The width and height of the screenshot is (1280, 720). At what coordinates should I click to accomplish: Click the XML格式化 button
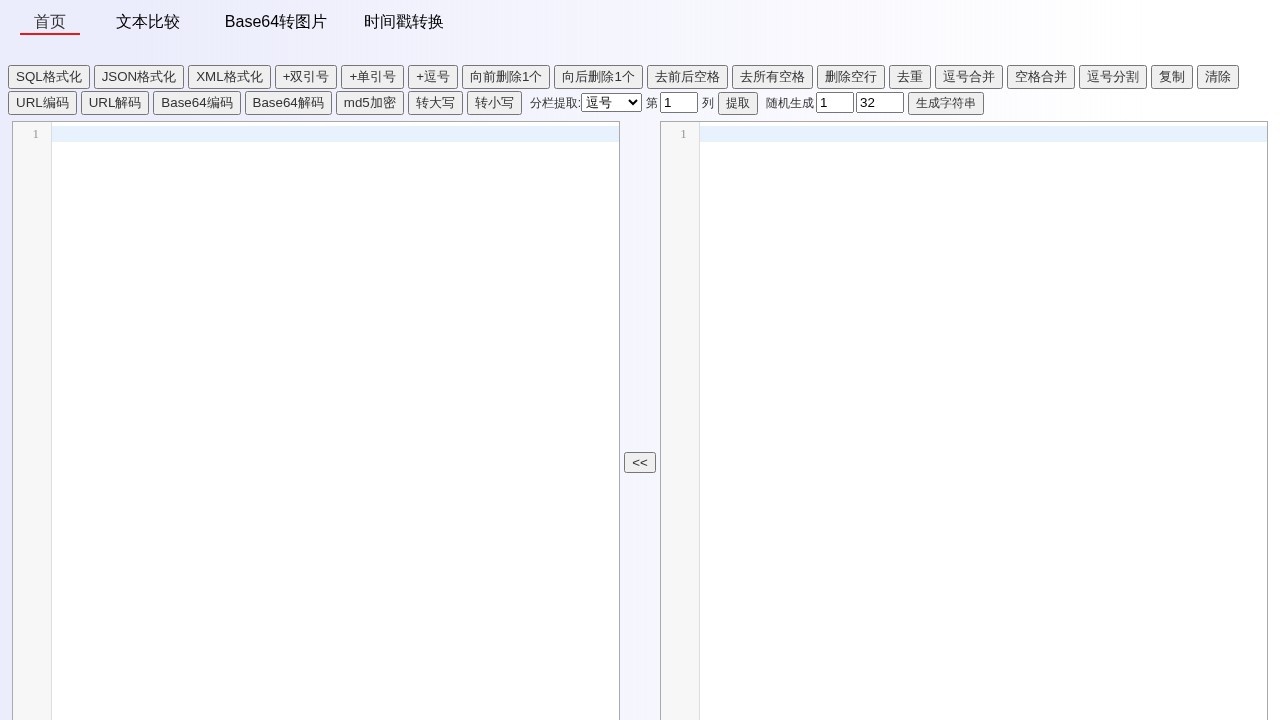pos(229,77)
